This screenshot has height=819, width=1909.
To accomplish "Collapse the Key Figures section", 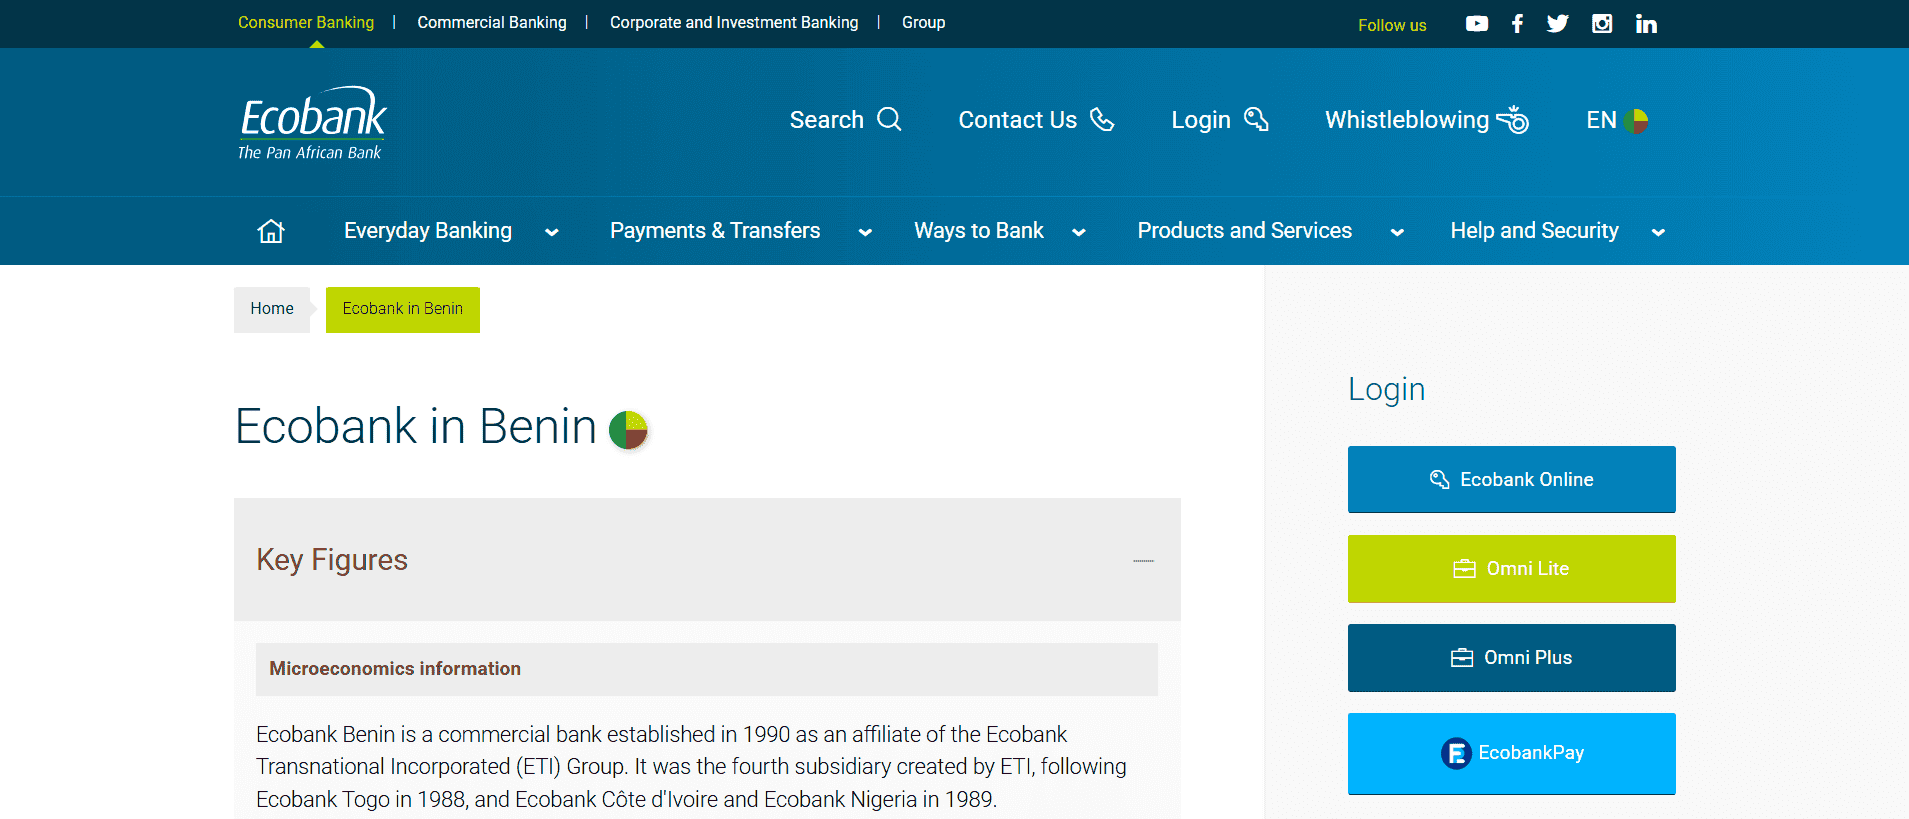I will [1143, 561].
